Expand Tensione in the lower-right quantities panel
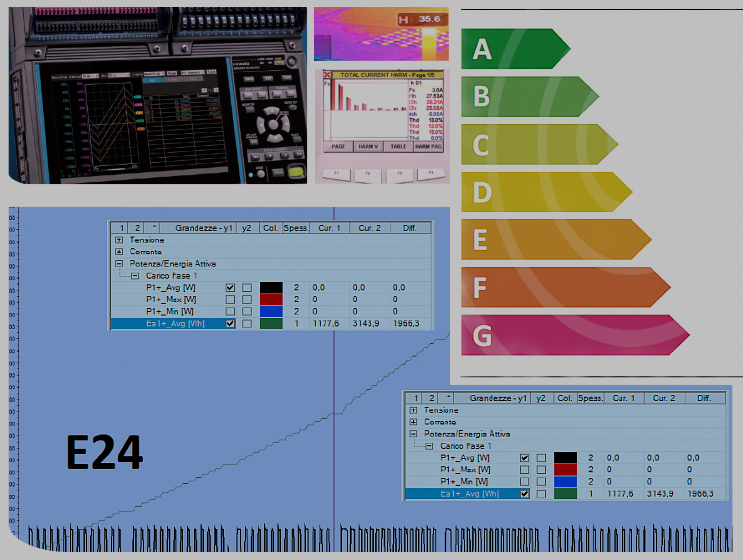The height and width of the screenshot is (560, 743). (413, 410)
